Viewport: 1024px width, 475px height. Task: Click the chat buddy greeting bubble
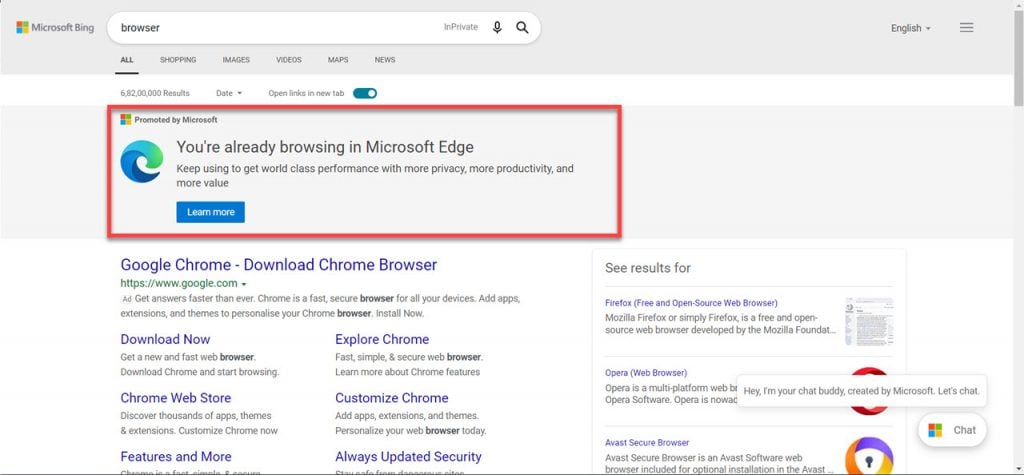[861, 391]
